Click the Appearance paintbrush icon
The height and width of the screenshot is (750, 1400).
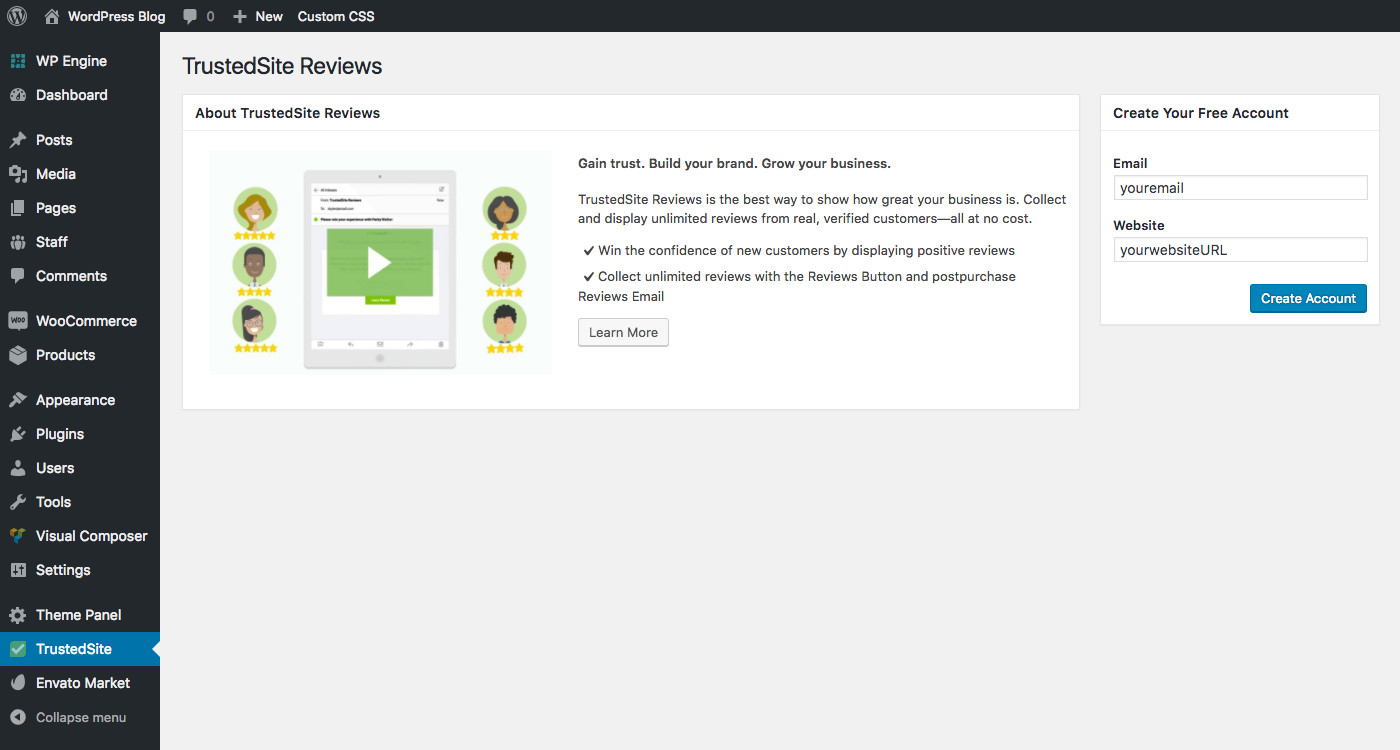(x=18, y=400)
